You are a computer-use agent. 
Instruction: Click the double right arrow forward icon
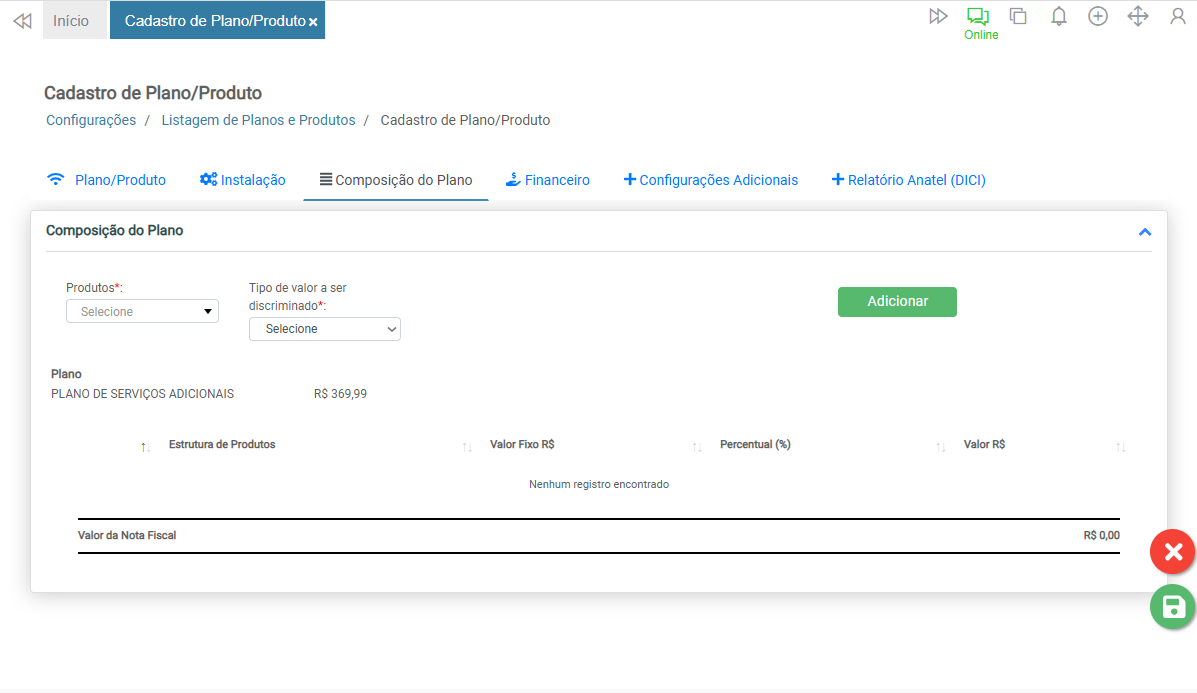click(x=938, y=16)
